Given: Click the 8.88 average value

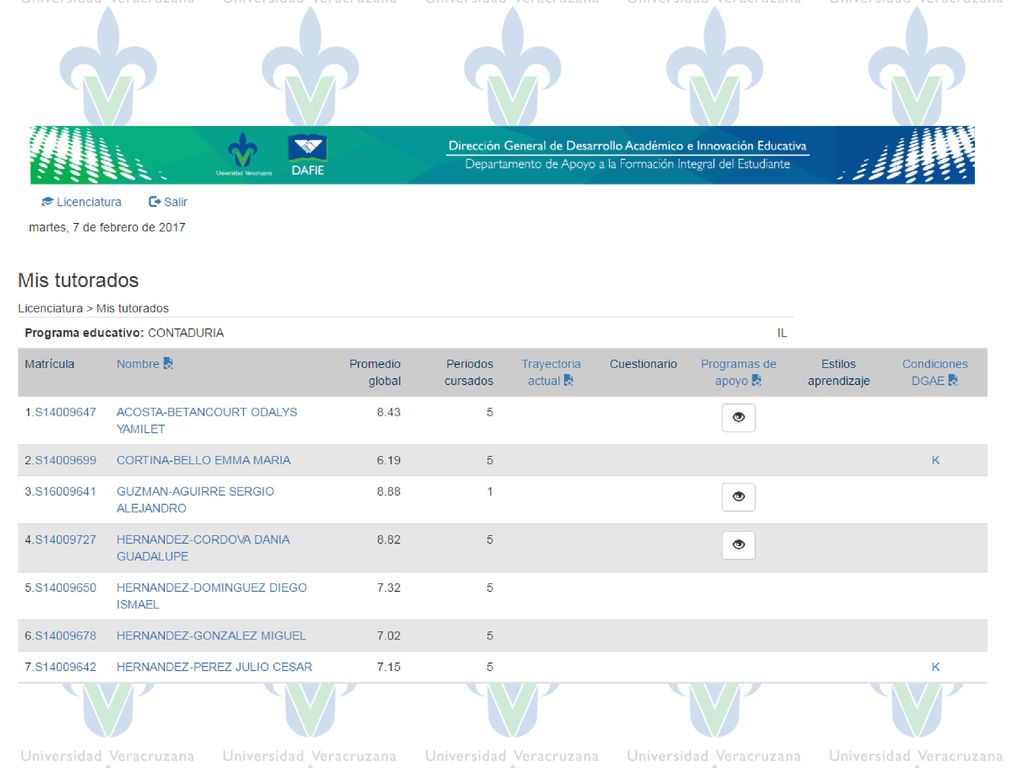Looking at the screenshot, I should 389,492.
